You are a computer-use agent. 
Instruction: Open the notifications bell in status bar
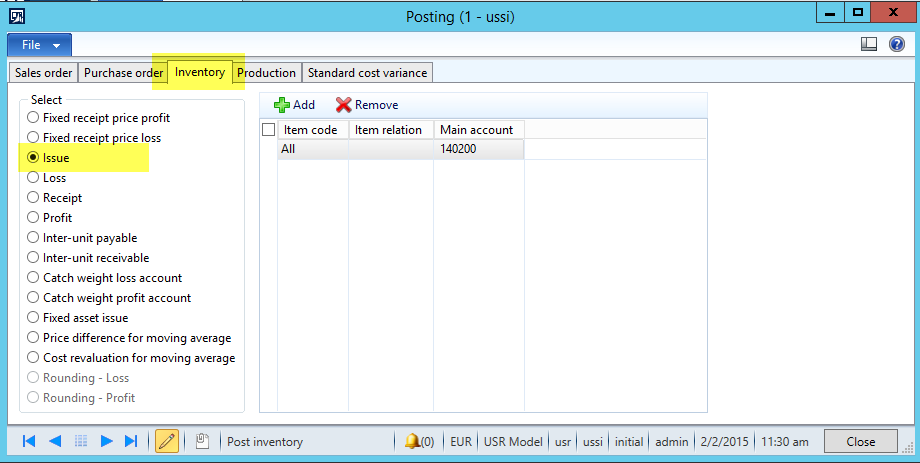[x=413, y=441]
